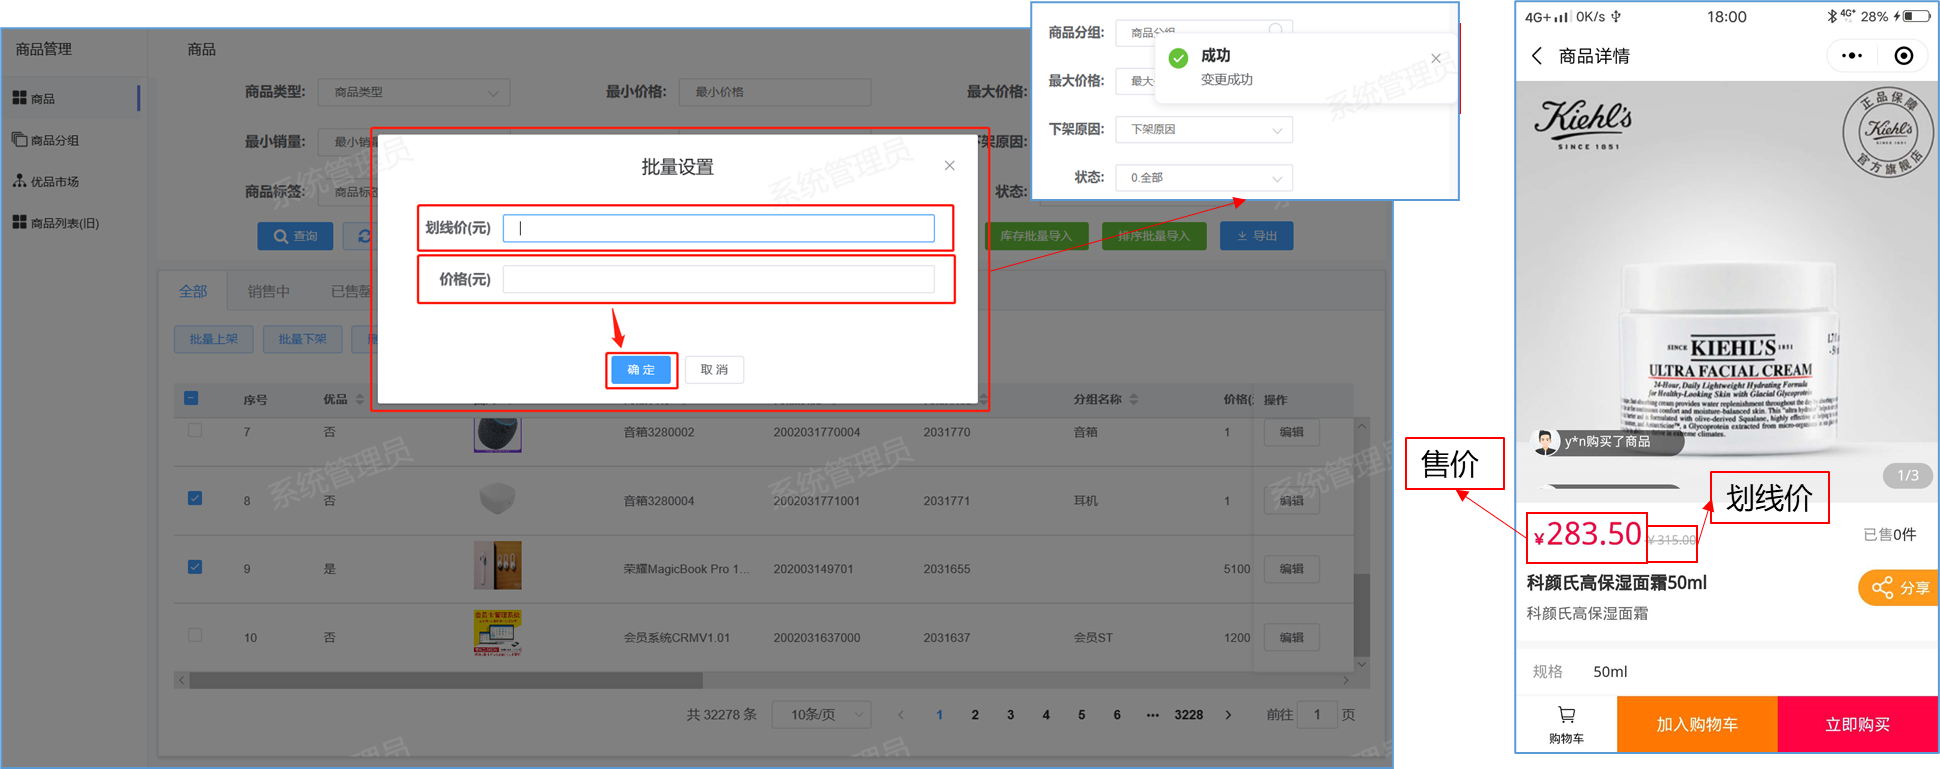This screenshot has width=1940, height=769.
Task: Go to page 2 in pagination
Action: click(x=975, y=715)
